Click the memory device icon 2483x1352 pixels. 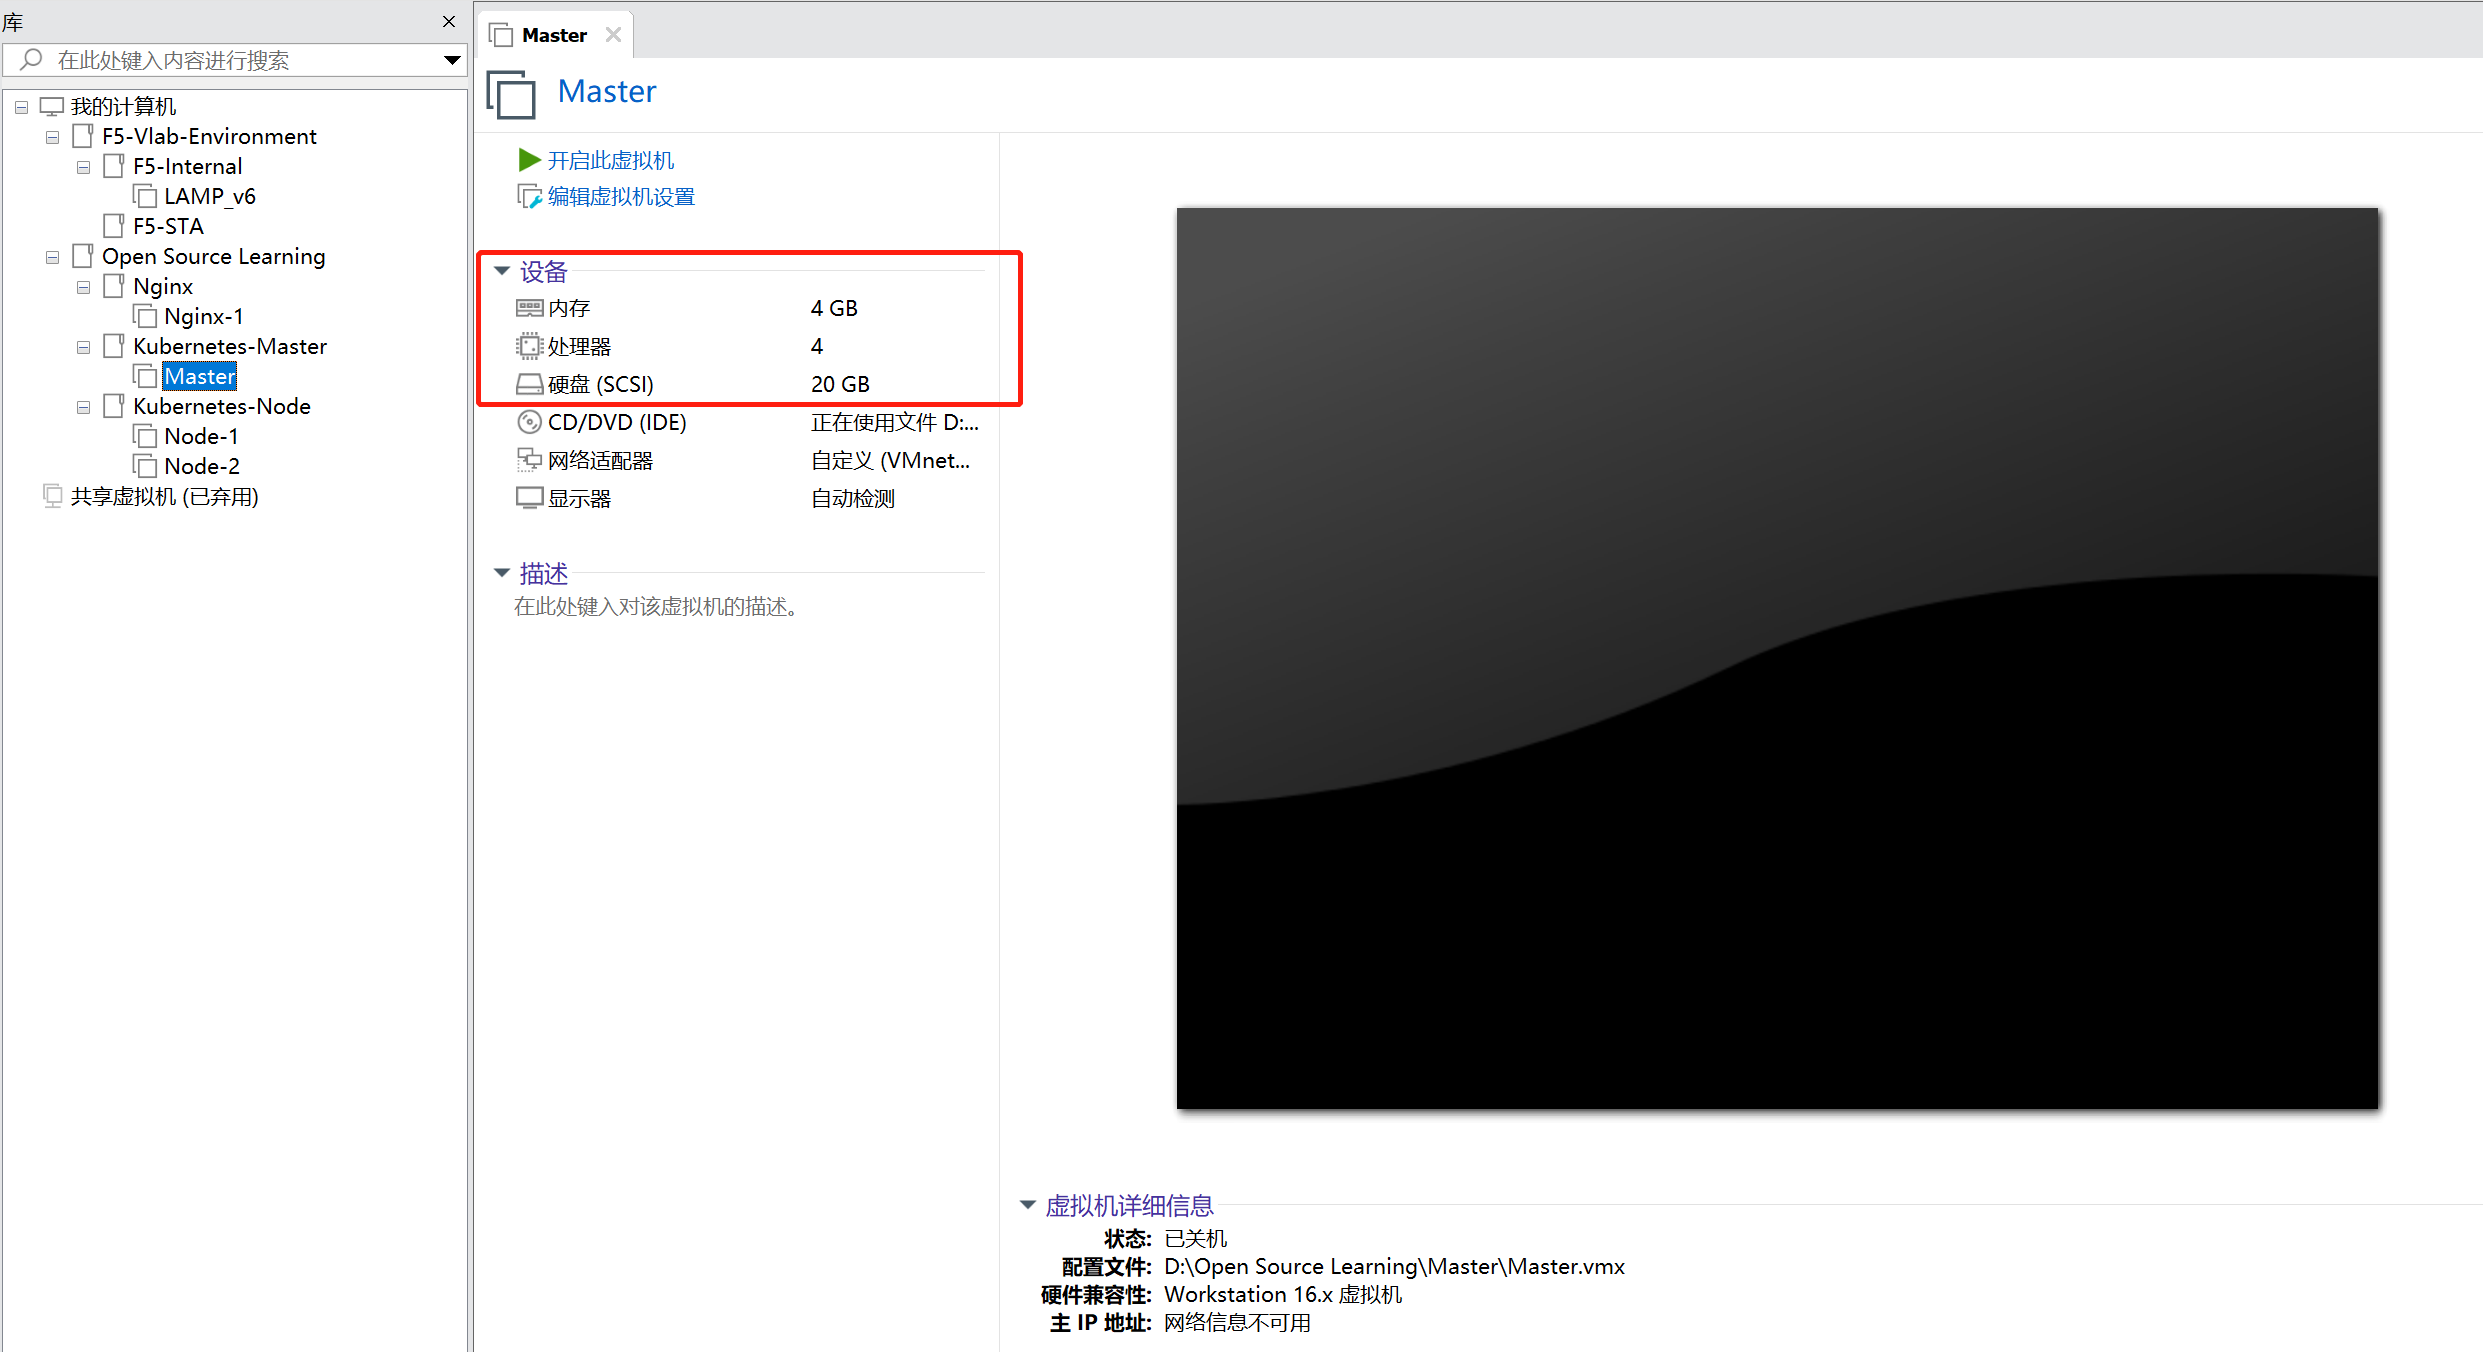529,308
